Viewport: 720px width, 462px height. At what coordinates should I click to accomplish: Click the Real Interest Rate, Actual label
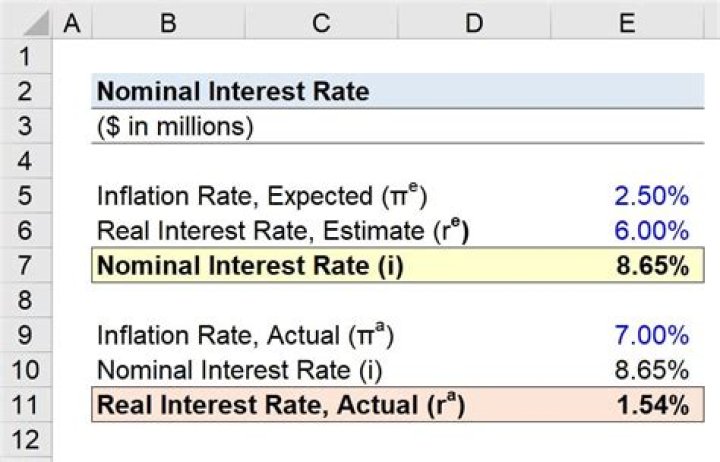280,406
